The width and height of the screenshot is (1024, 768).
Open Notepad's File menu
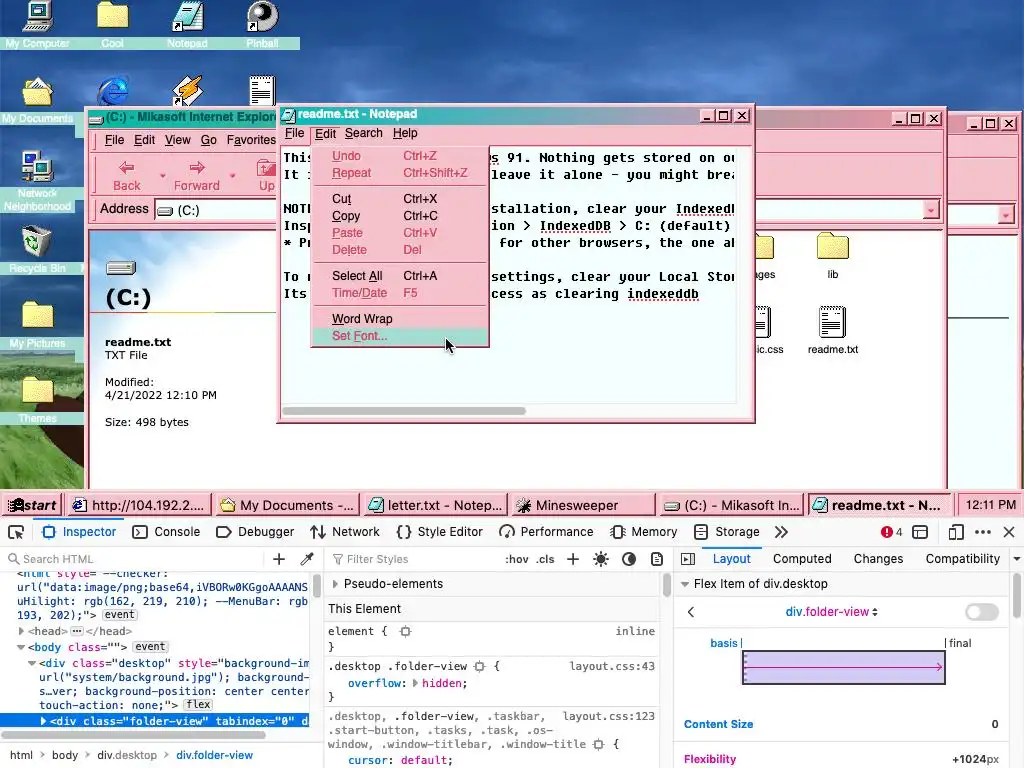(x=295, y=133)
